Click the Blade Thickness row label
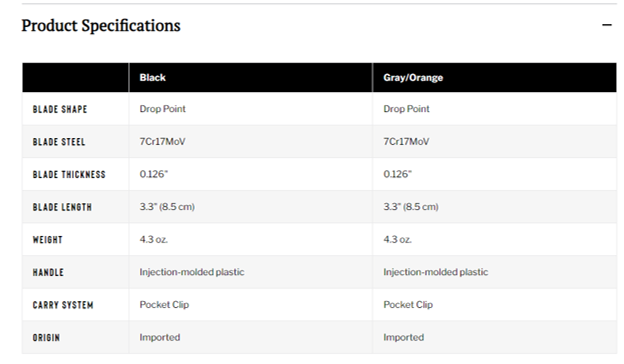The height and width of the screenshot is (364, 624). (69, 175)
